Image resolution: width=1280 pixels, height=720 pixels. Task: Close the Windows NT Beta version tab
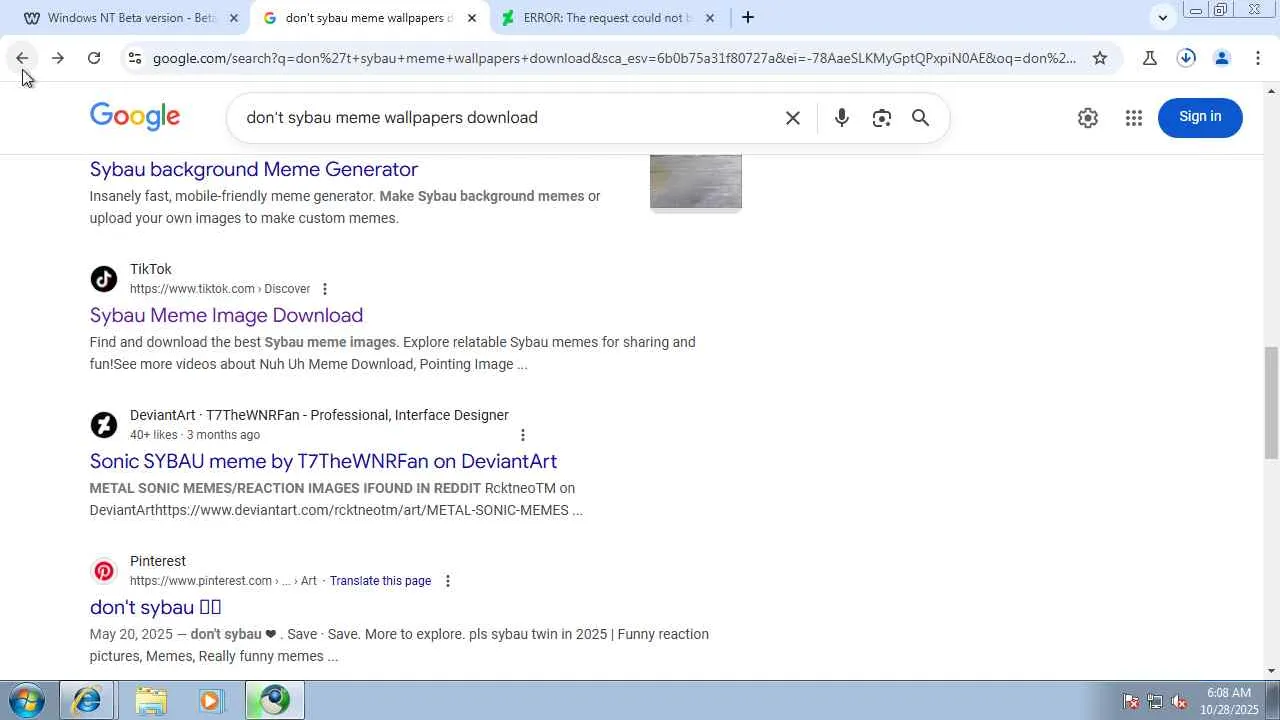(234, 18)
